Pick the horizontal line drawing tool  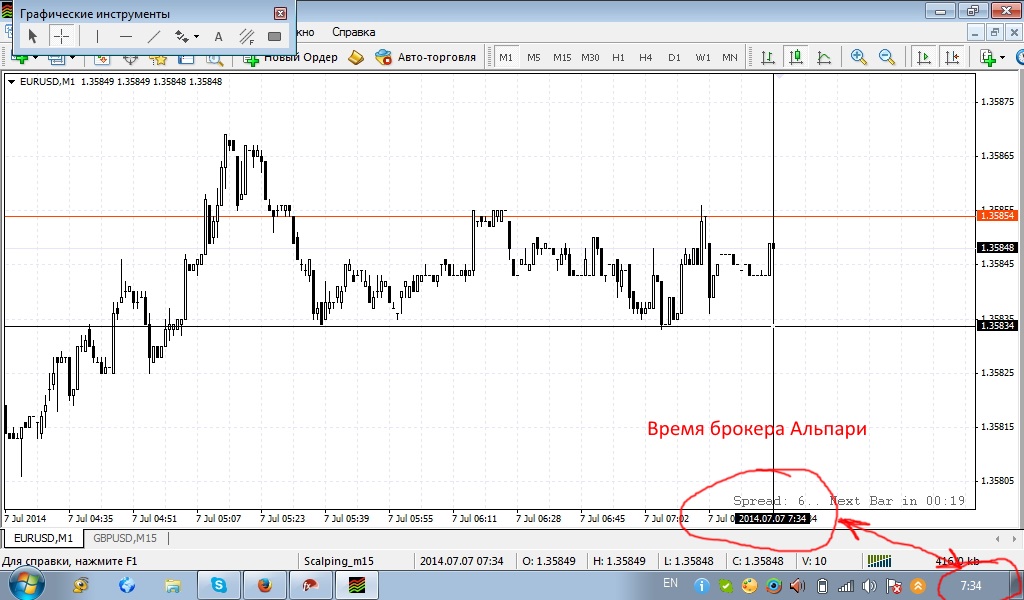[125, 37]
